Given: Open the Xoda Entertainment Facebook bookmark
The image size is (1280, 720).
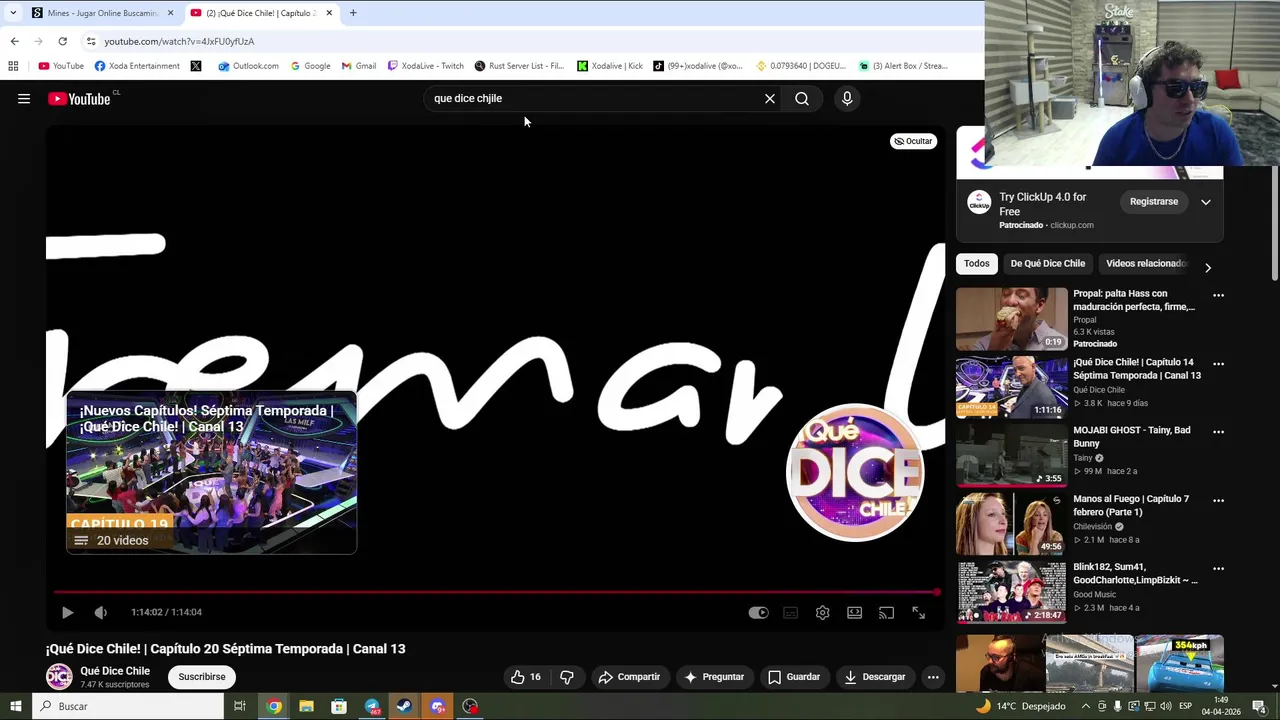Looking at the screenshot, I should [x=137, y=66].
